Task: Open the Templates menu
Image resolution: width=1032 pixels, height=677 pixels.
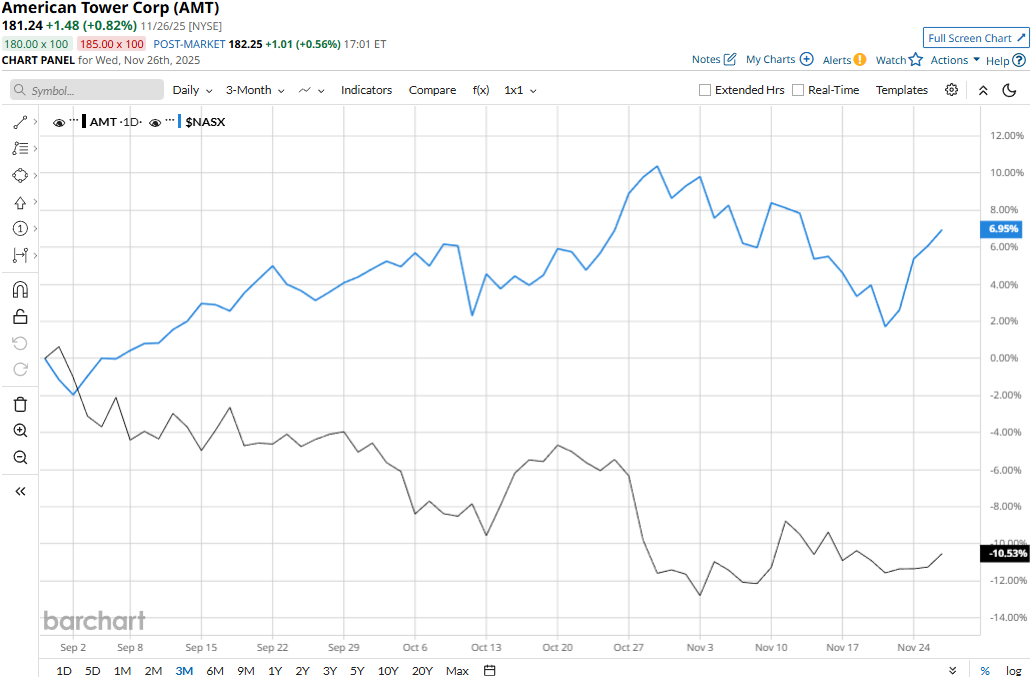Action: click(901, 90)
